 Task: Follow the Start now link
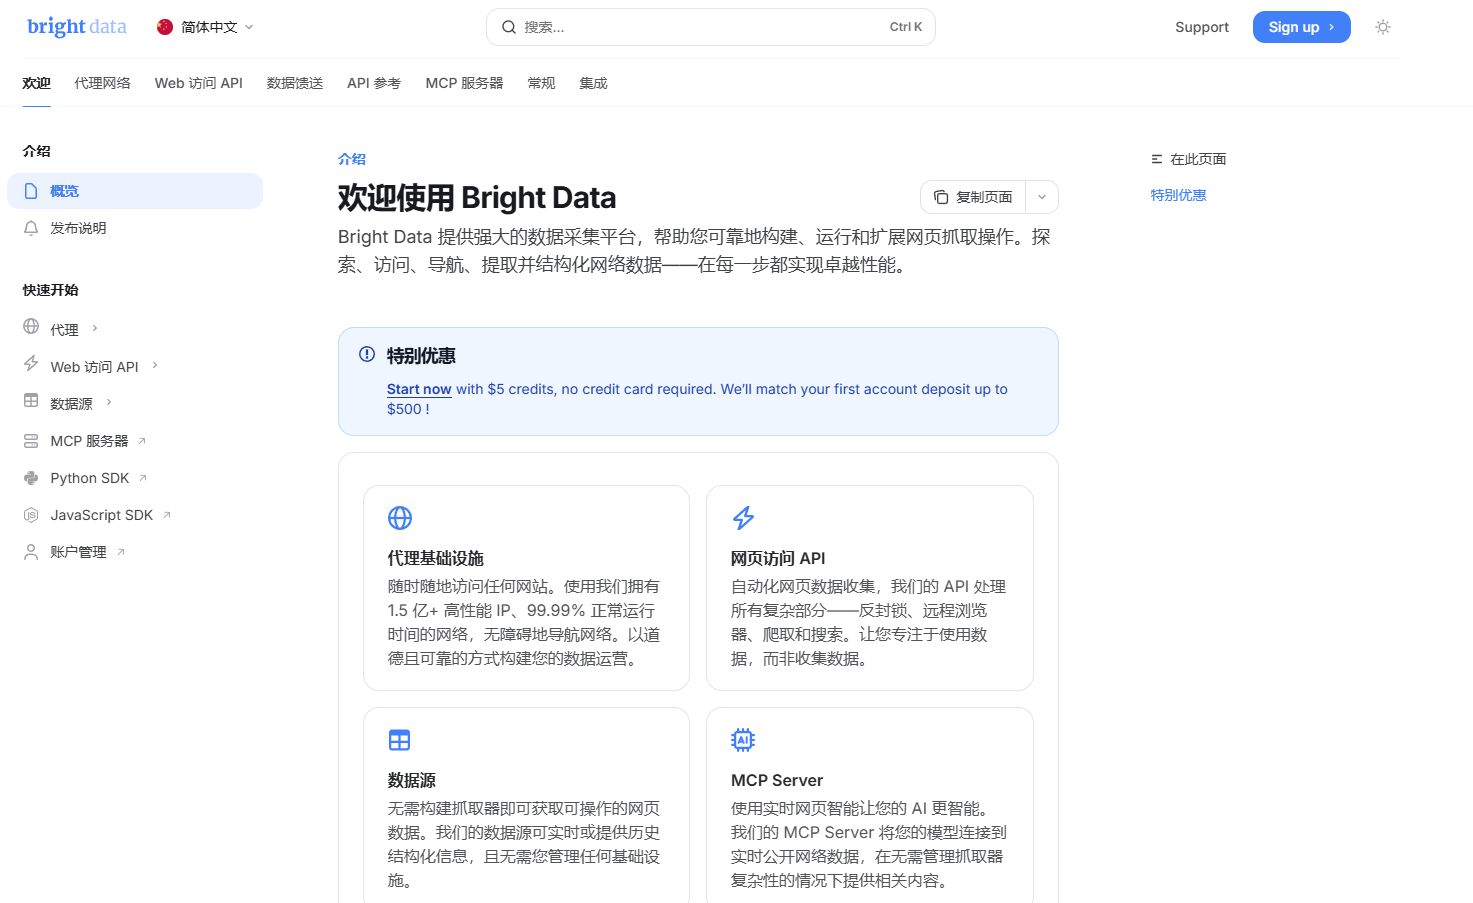click(419, 389)
